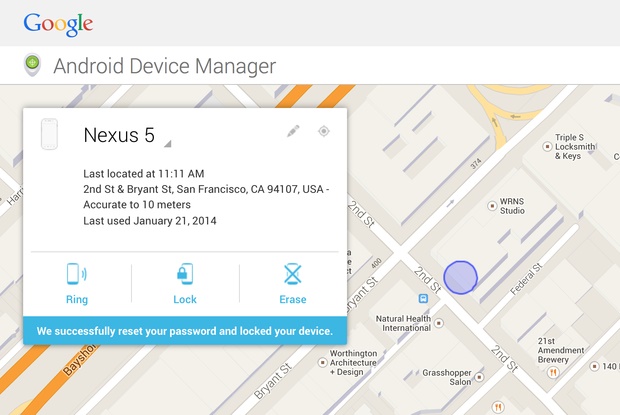Click the restaurant icon at bottom of map
This screenshot has height=415, width=620.
pos(498,407)
